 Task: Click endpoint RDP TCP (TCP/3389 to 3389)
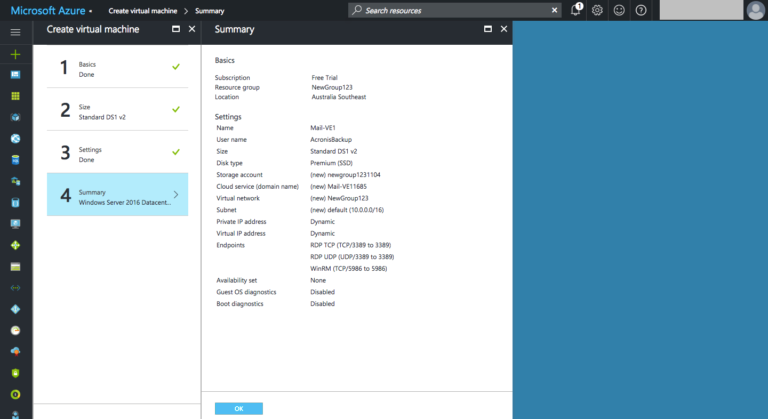click(351, 245)
